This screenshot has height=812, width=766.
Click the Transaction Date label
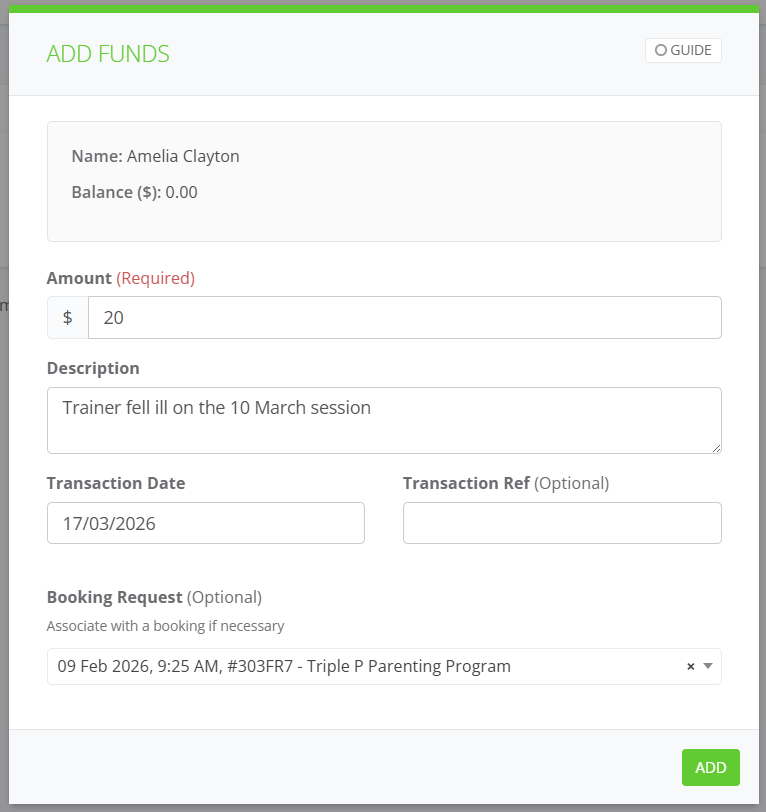coord(116,483)
